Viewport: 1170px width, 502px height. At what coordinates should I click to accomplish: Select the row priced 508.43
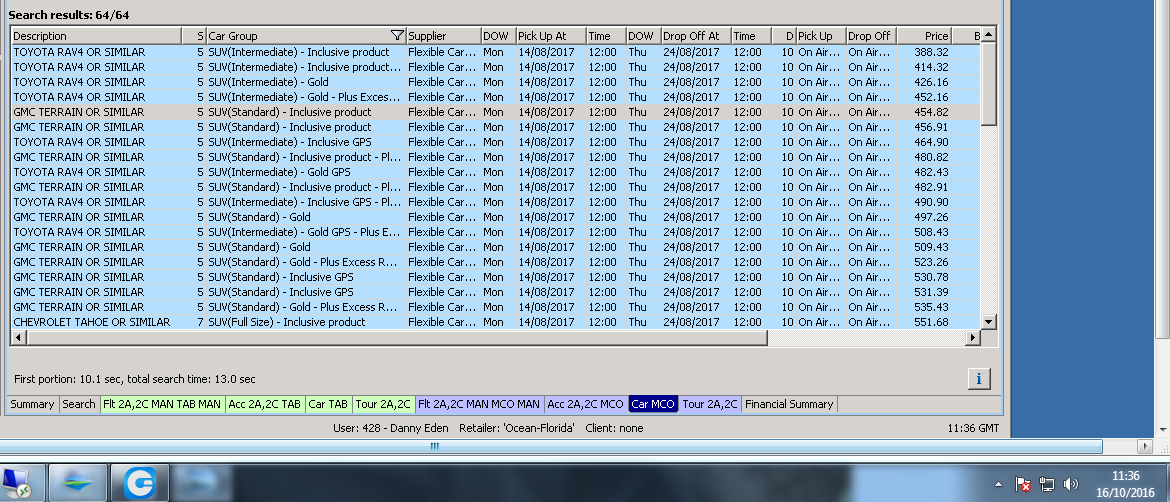pyautogui.click(x=495, y=232)
